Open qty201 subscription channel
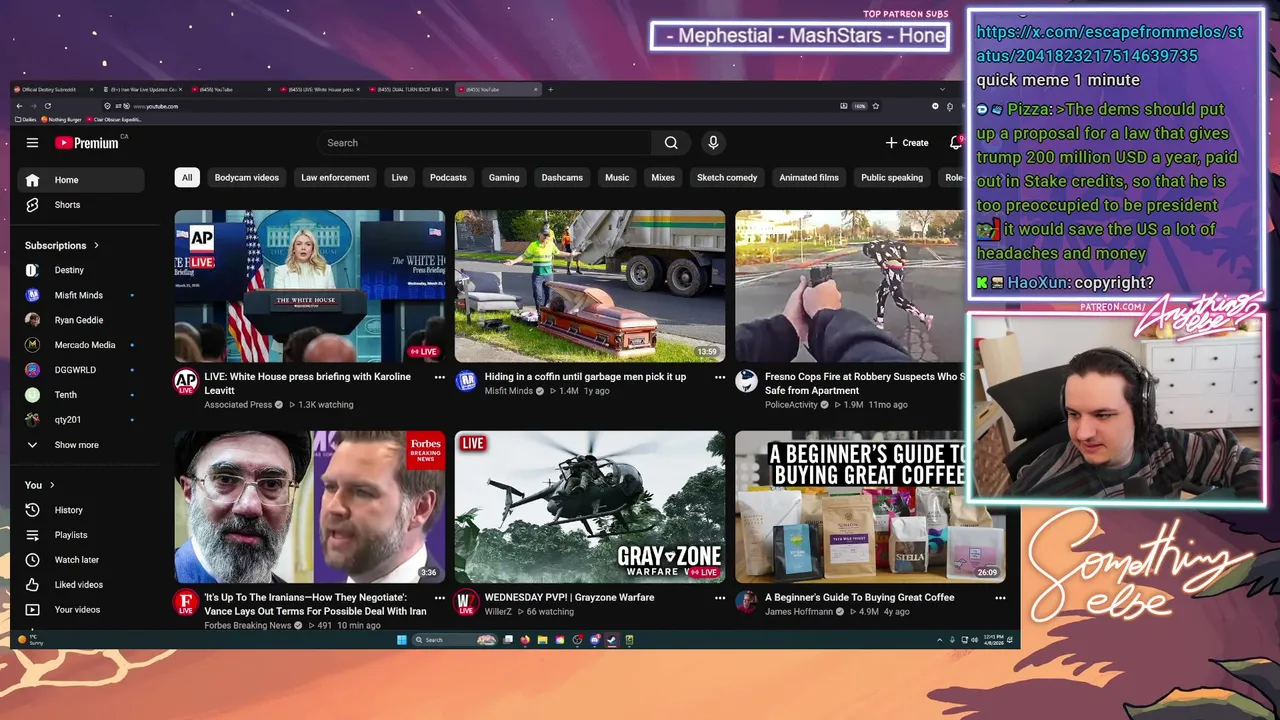 pyautogui.click(x=81, y=420)
